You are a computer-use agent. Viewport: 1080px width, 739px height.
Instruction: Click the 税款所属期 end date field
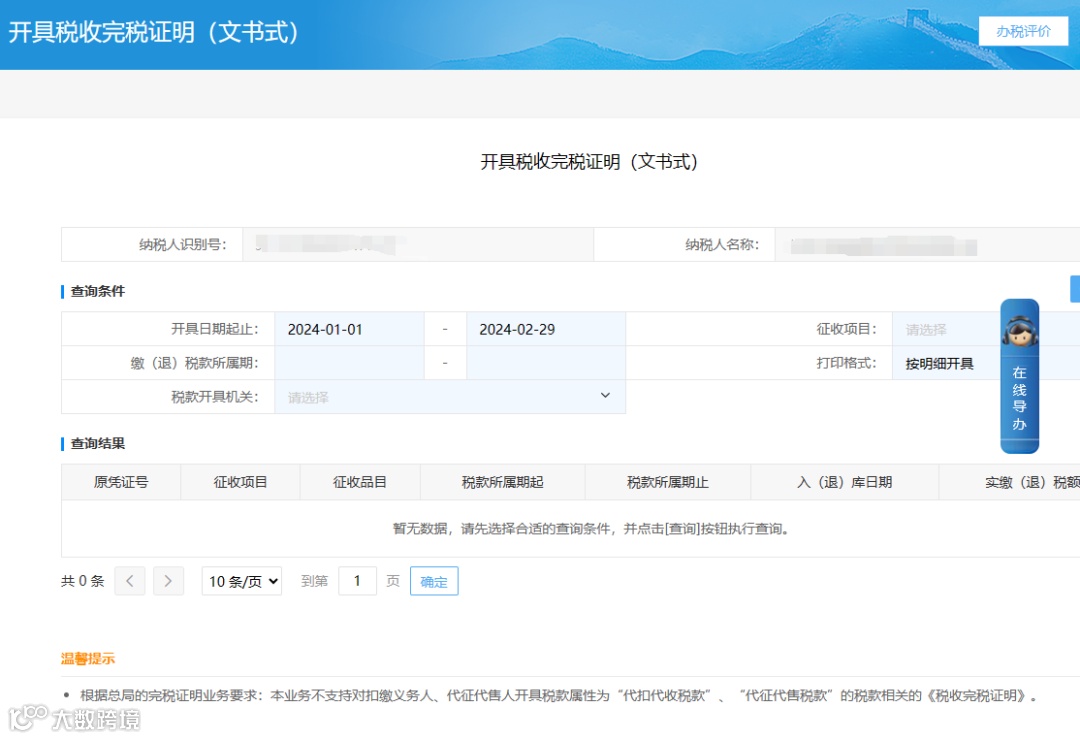pyautogui.click(x=546, y=363)
